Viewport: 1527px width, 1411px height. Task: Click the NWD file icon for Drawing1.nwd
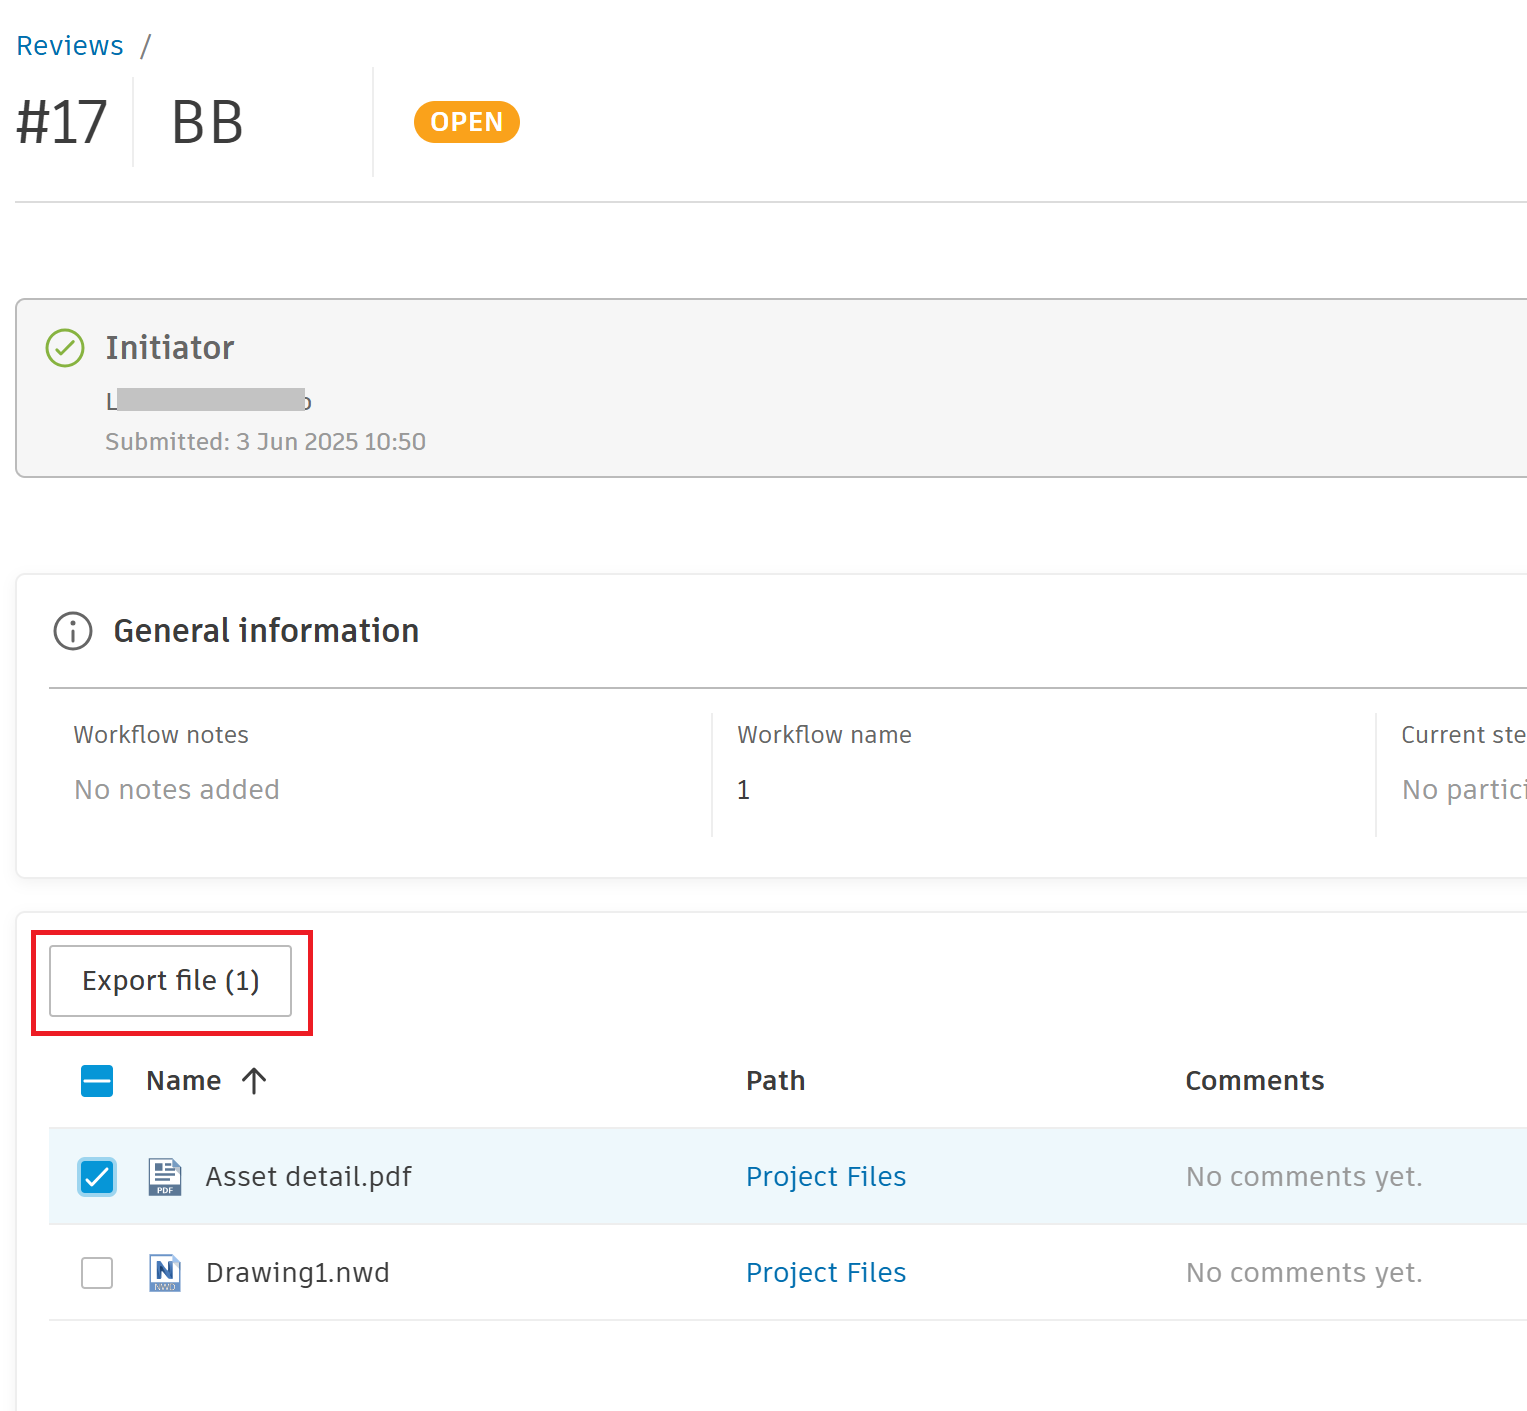coord(165,1273)
